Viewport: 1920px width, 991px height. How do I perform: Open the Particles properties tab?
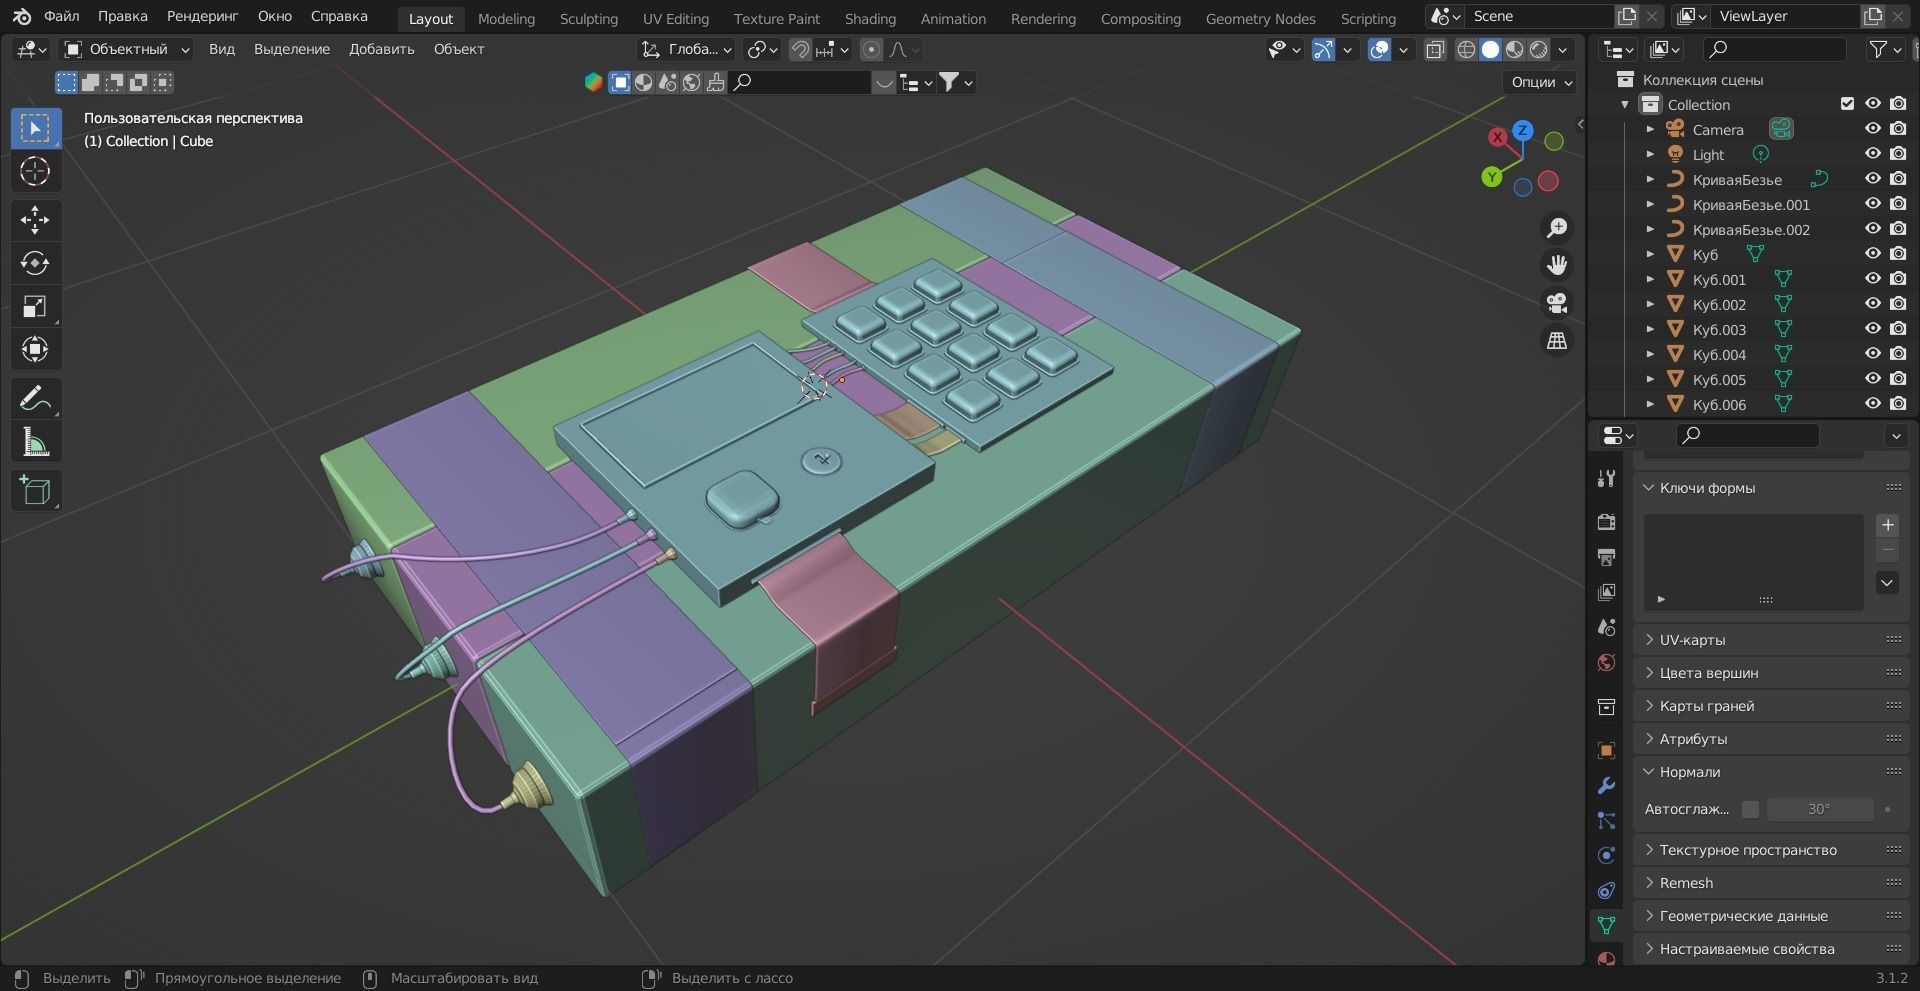point(1606,820)
